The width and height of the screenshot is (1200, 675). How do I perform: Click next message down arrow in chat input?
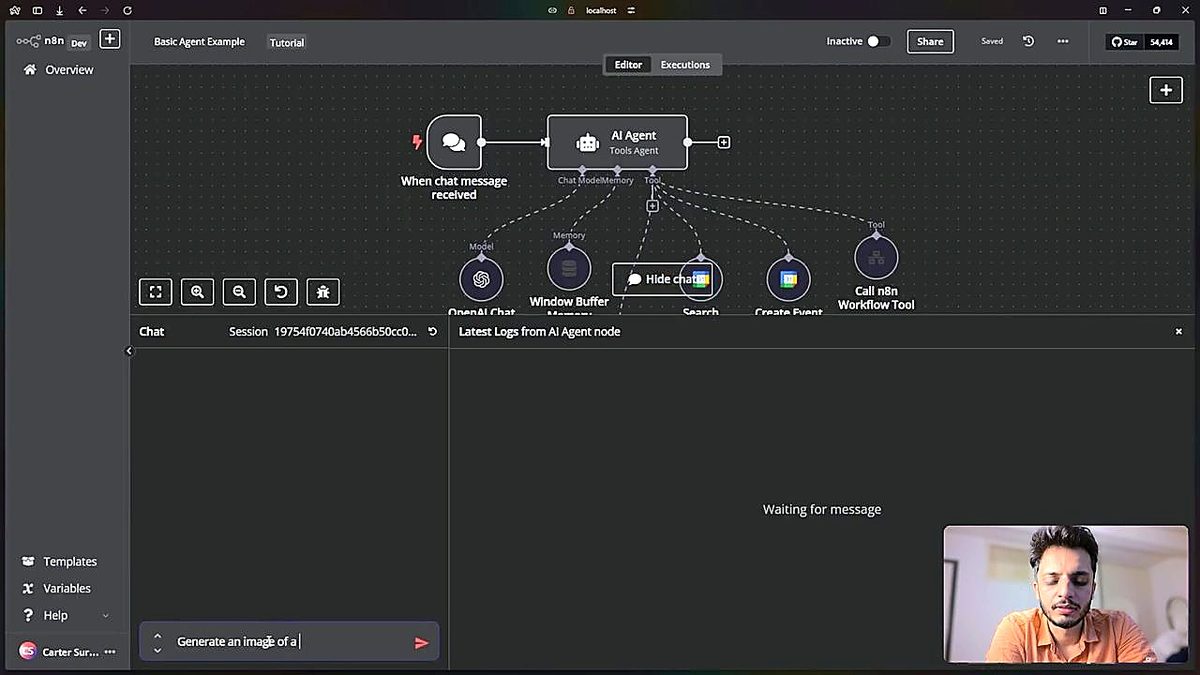coord(157,650)
